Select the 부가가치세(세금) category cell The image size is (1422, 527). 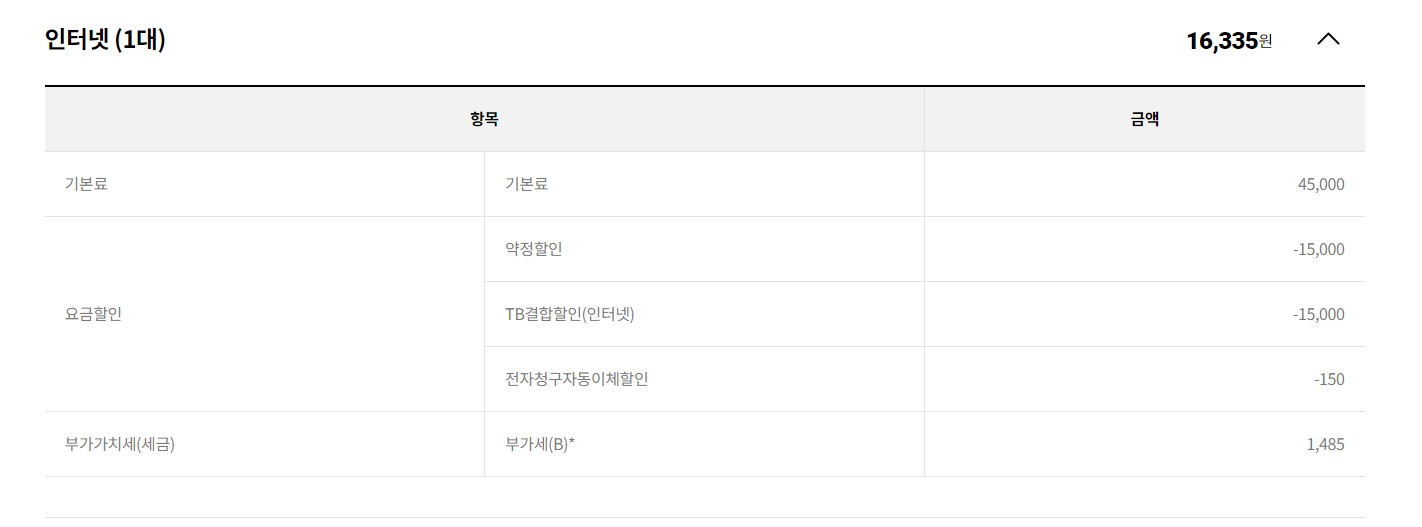click(120, 444)
